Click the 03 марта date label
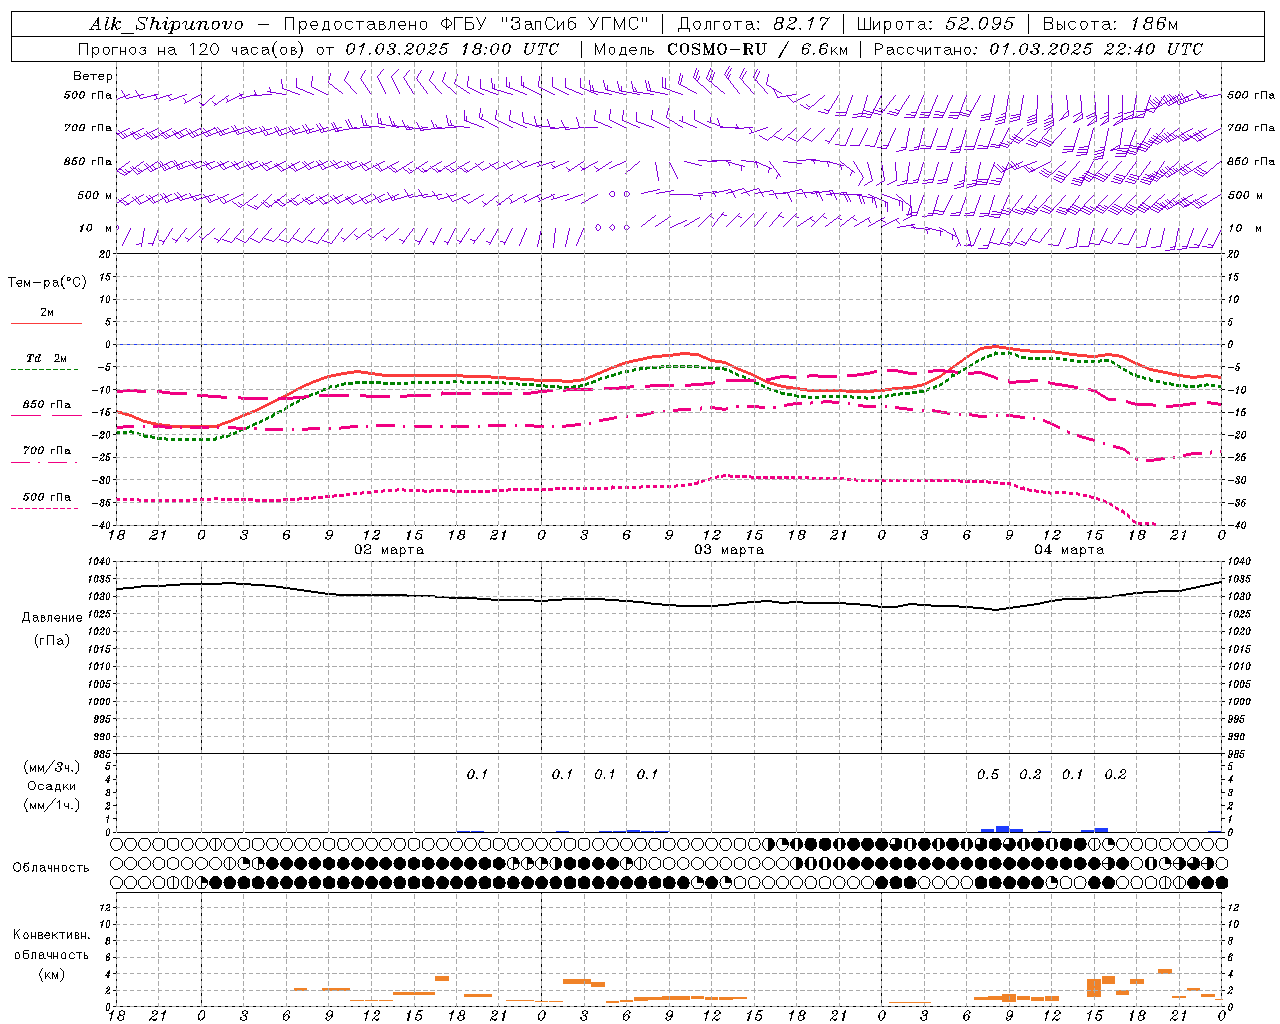Viewport: 1280px width, 1024px height. click(729, 550)
